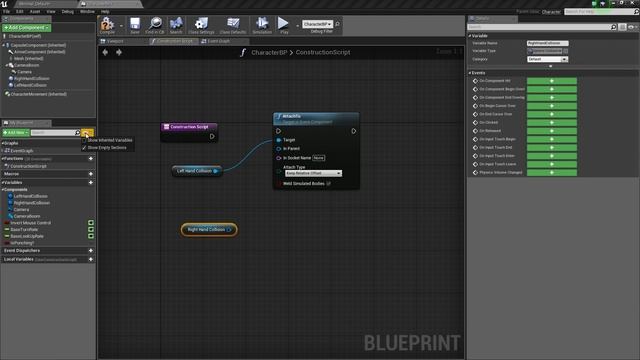Open Find in CB from toolbar
This screenshot has width=640, height=360.
(x=155, y=25)
